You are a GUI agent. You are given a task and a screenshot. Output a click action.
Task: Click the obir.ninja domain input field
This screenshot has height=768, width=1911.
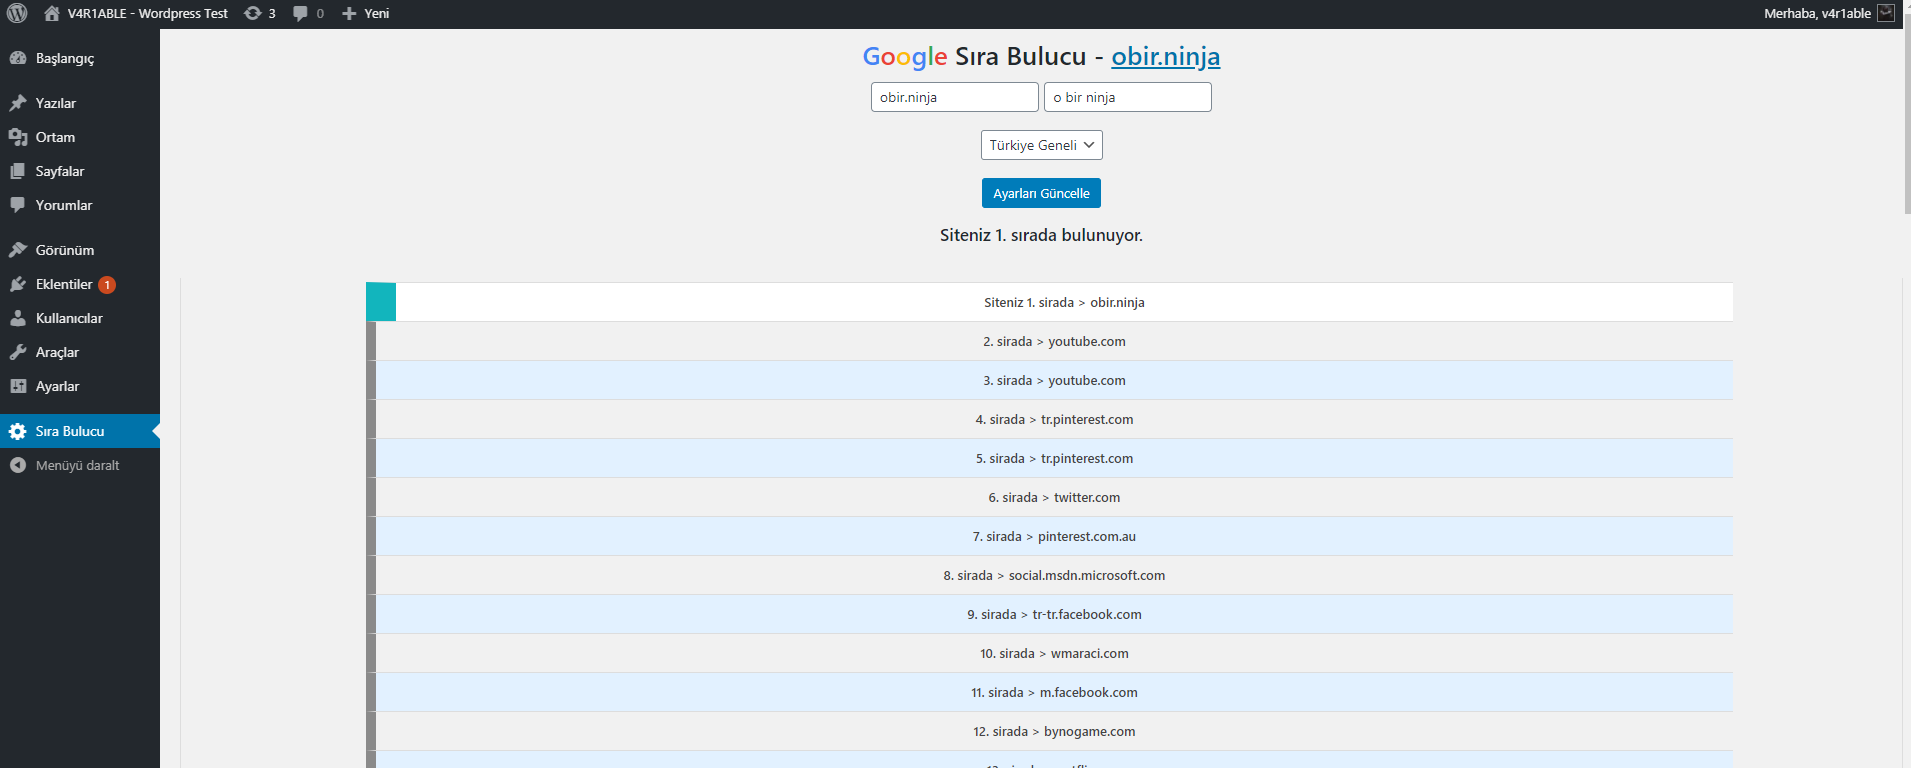click(x=954, y=97)
